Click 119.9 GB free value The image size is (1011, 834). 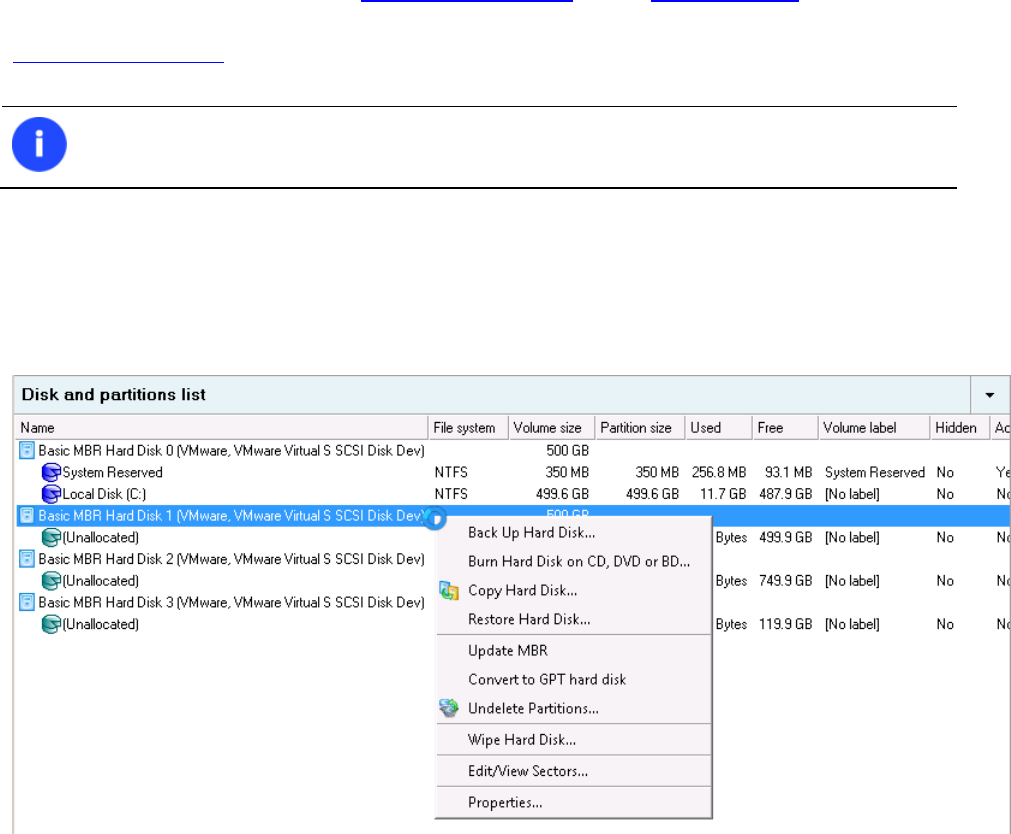point(785,624)
